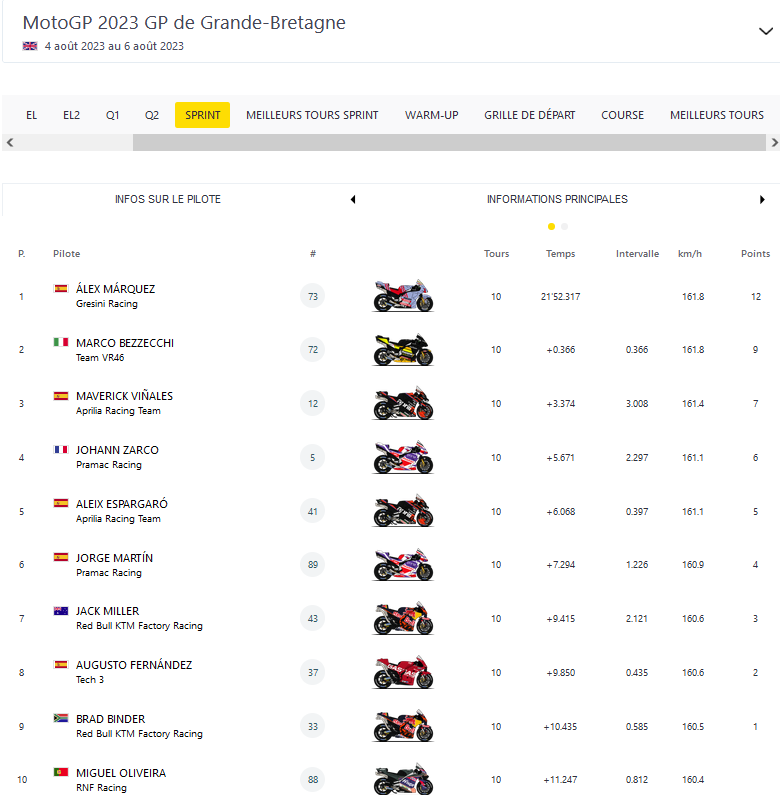
Task: Click Marco Bezzecchi's VR46 bike icon
Action: tap(403, 350)
